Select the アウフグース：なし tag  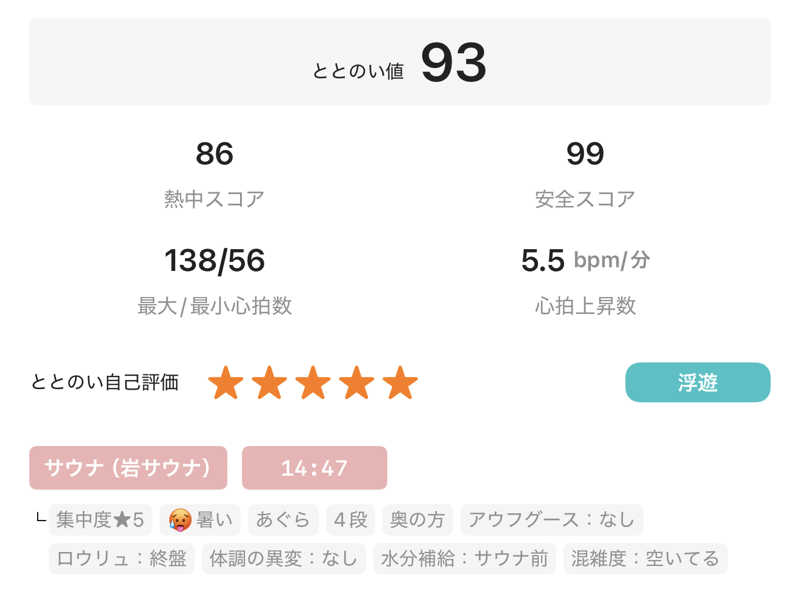[x=551, y=520]
